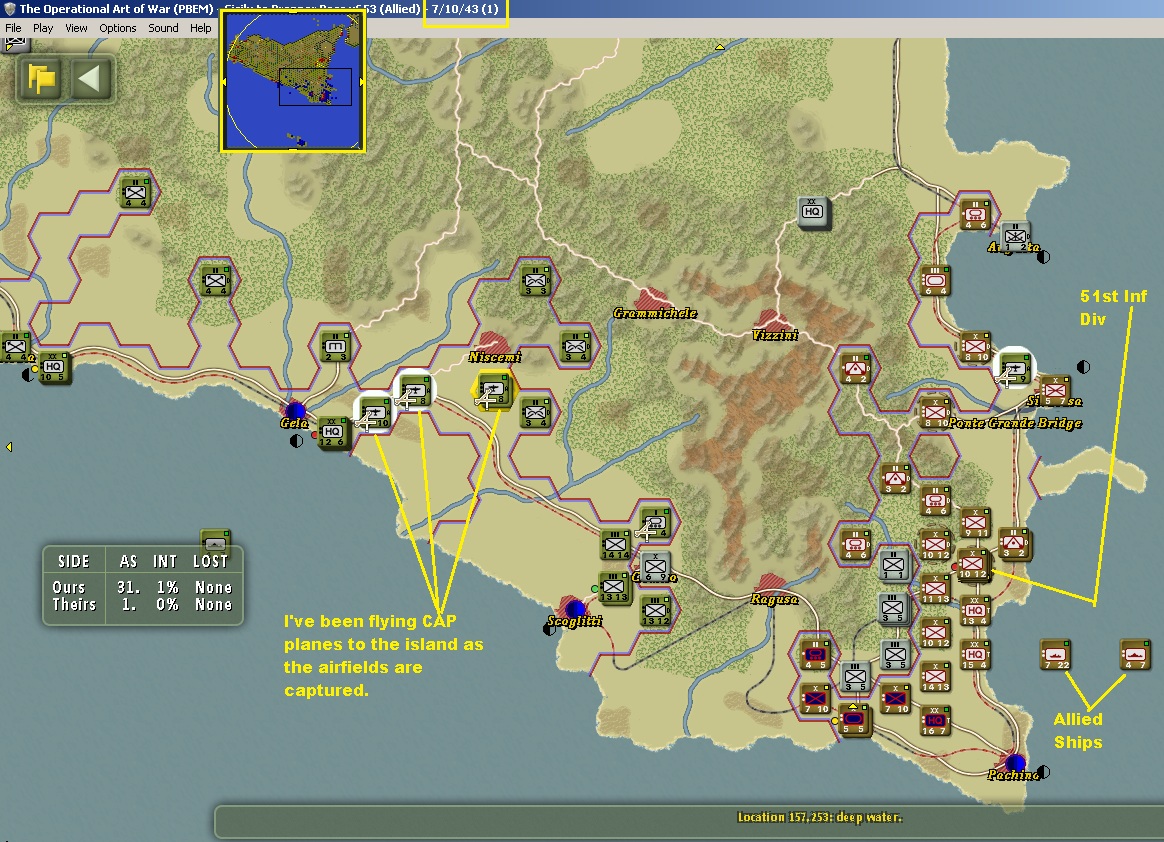Open the Options menu
1164x842 pixels.
click(x=117, y=28)
